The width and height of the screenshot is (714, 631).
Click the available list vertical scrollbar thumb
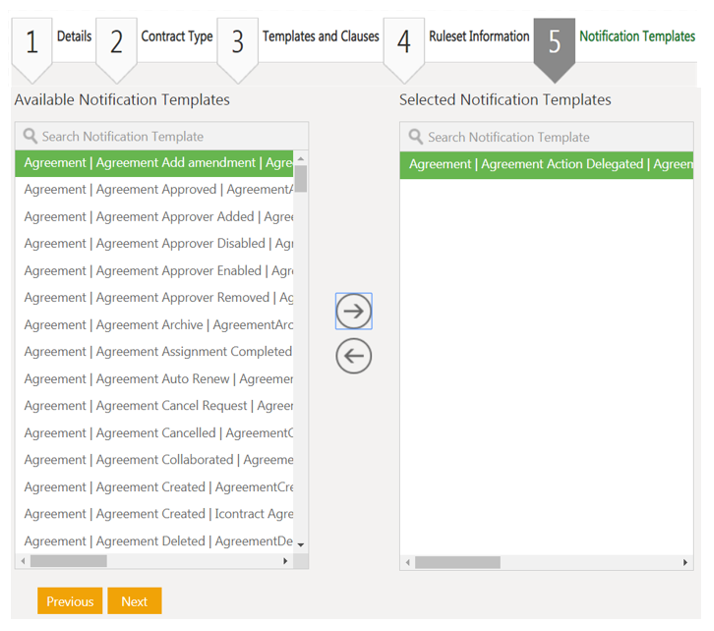coord(301,178)
